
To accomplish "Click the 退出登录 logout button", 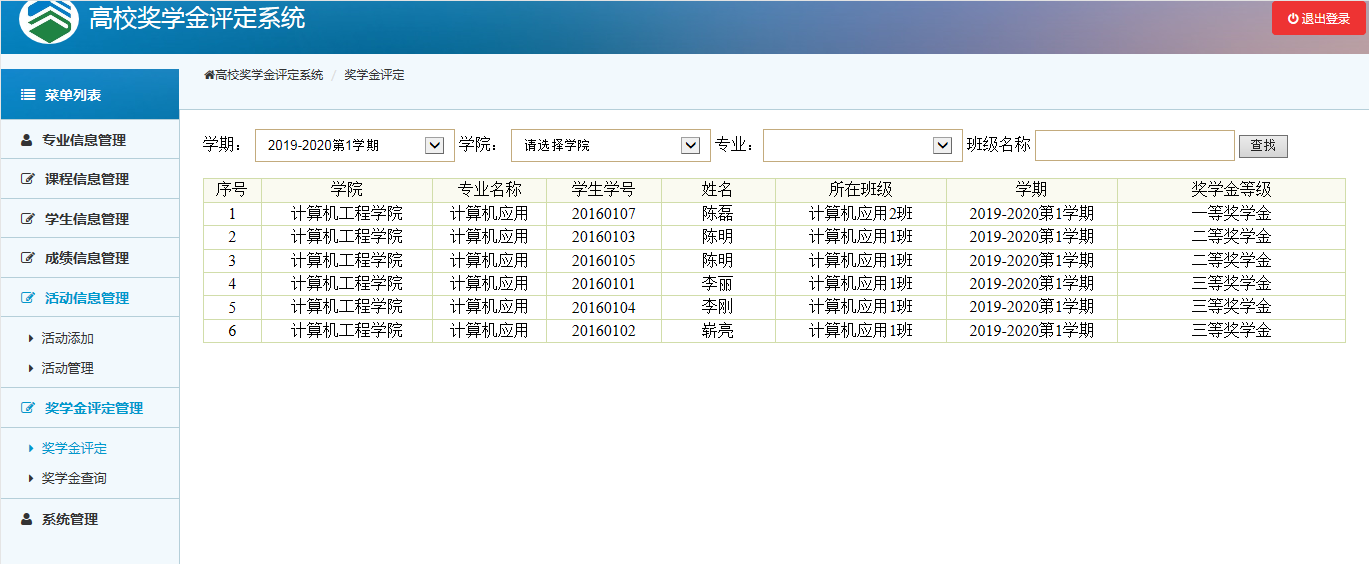I will pyautogui.click(x=1318, y=18).
